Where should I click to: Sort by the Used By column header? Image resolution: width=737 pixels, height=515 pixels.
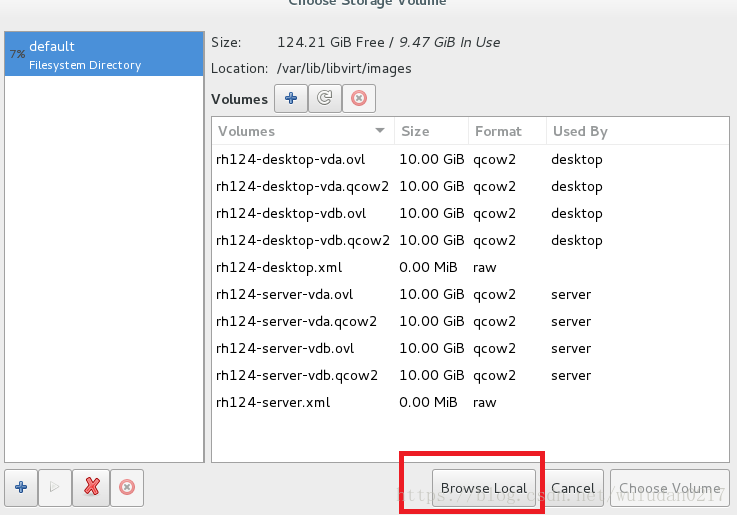click(x=638, y=131)
